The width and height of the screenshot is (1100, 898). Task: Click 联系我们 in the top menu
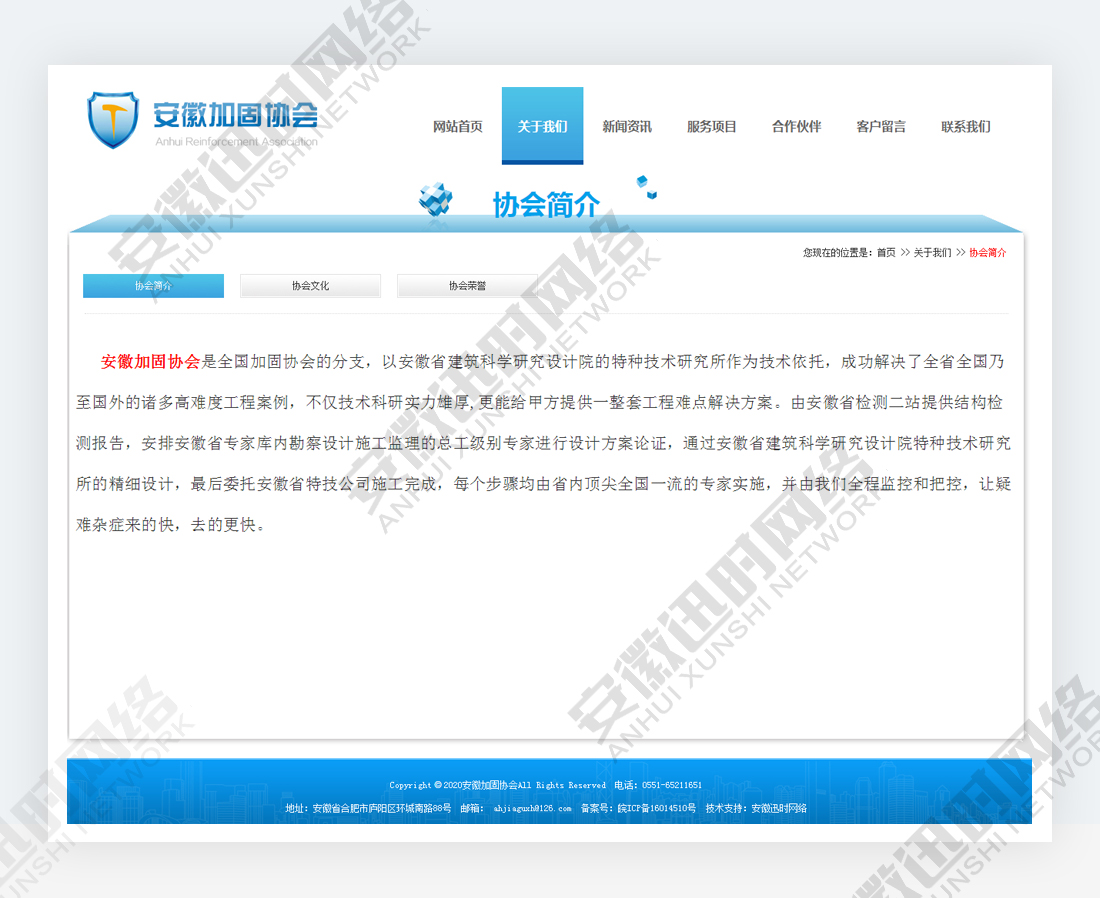[x=966, y=127]
